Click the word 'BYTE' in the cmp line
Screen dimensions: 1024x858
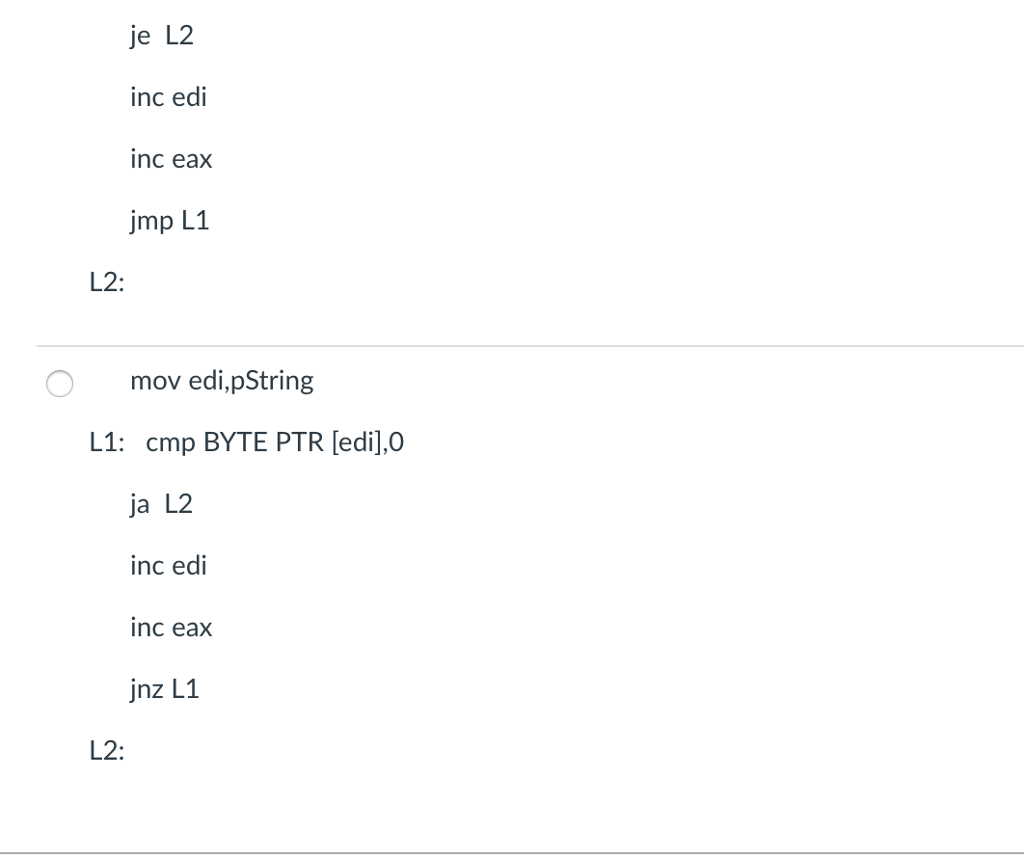coord(231,443)
